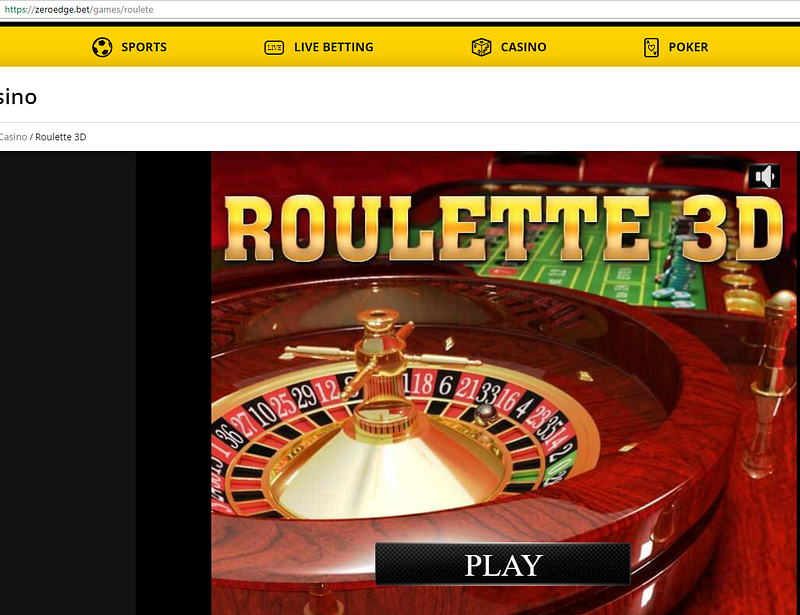The height and width of the screenshot is (615, 800).
Task: Start the game with PLAY button
Action: pyautogui.click(x=503, y=564)
